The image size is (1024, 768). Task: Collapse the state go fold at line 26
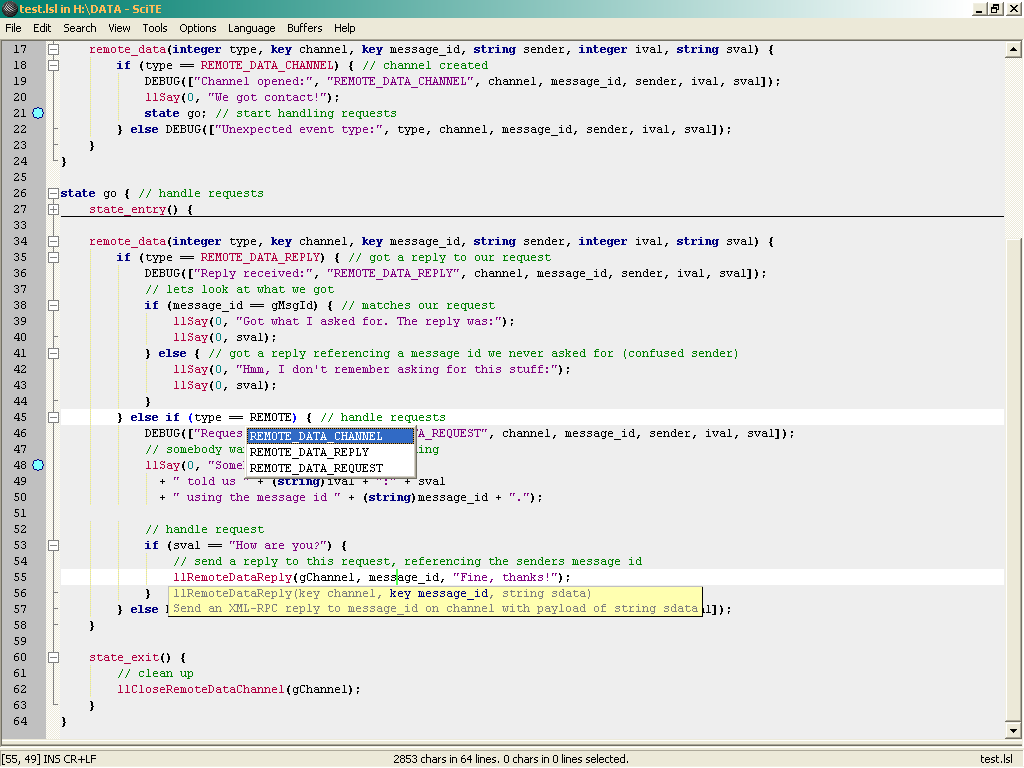click(x=54, y=193)
